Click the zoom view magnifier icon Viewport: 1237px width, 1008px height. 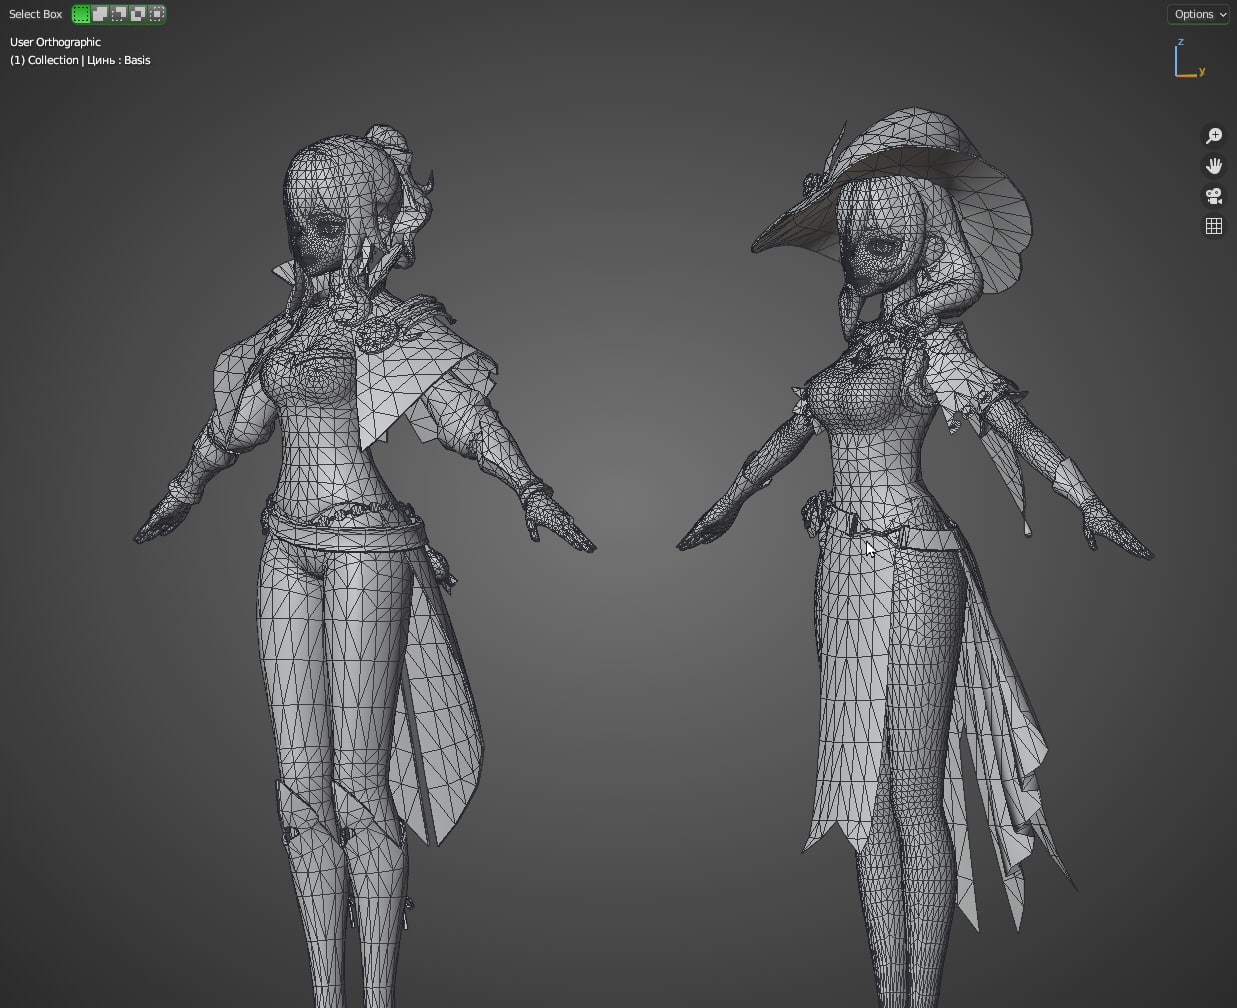point(1214,136)
